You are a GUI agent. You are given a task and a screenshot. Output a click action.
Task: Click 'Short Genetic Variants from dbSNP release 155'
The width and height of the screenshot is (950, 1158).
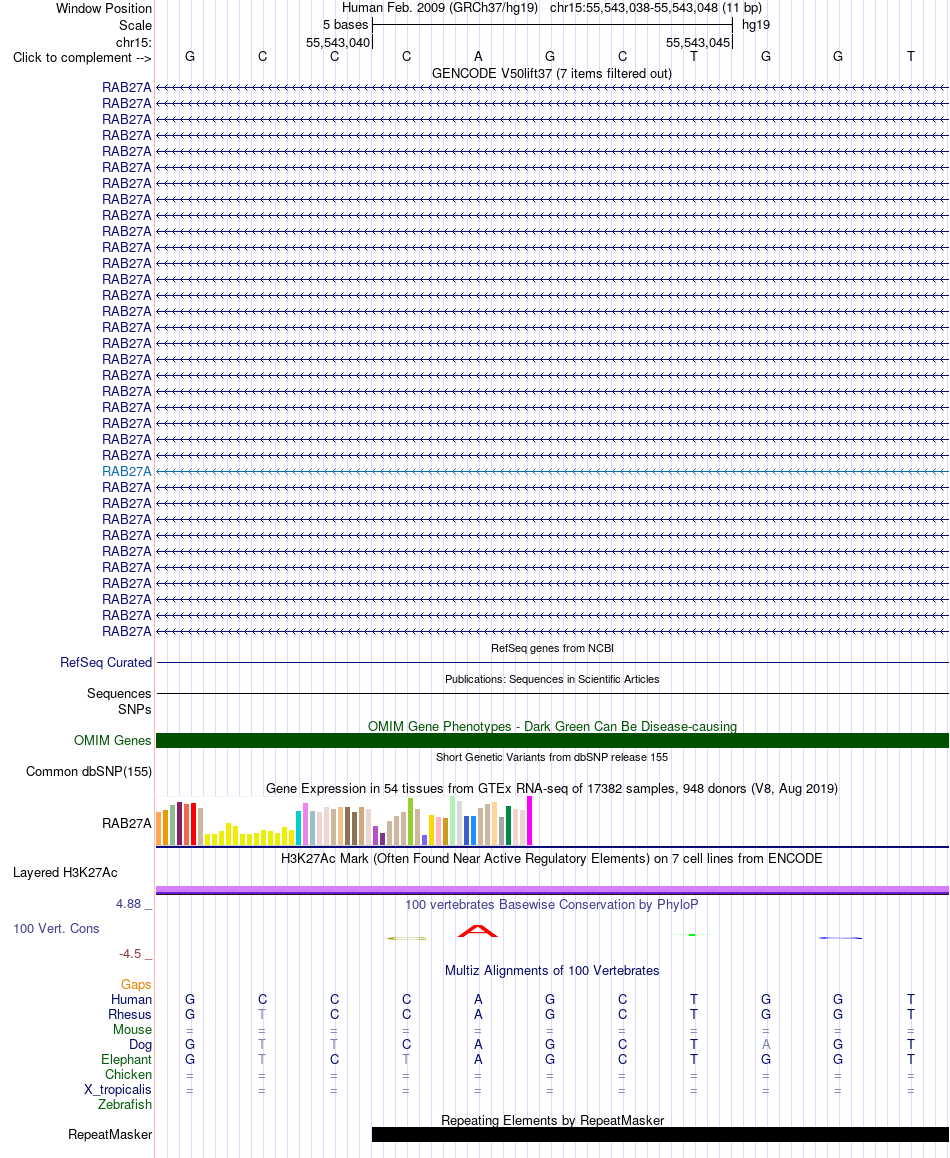552,757
